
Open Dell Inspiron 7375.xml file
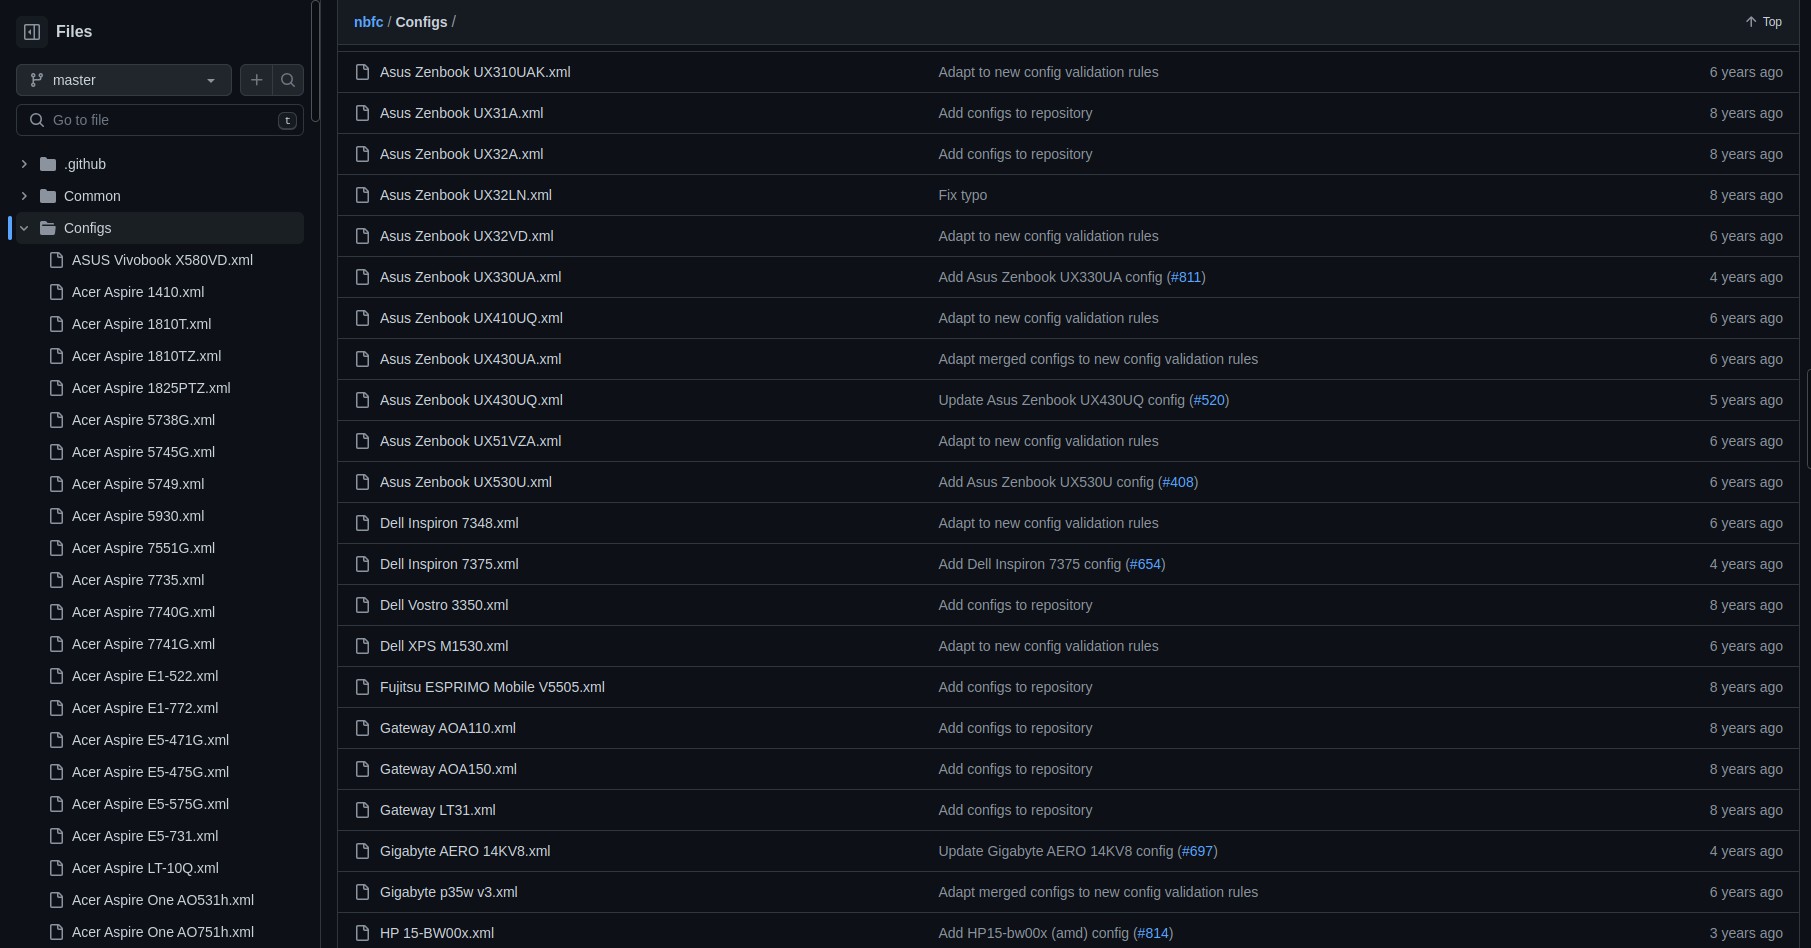(x=449, y=564)
